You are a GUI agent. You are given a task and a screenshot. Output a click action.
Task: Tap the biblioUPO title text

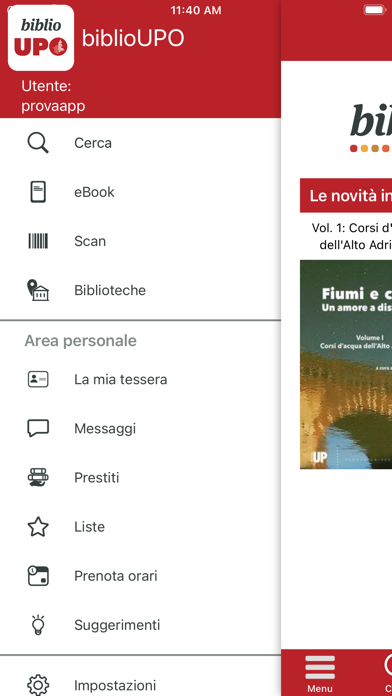(133, 39)
